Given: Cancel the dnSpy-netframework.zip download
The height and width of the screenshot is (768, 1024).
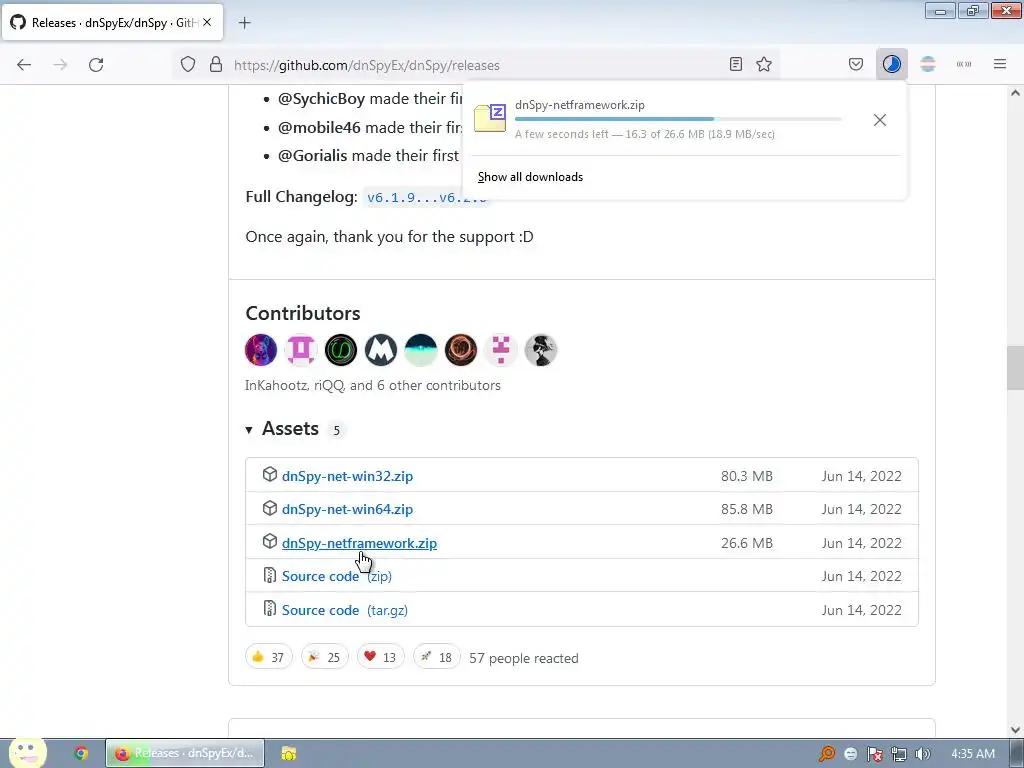Looking at the screenshot, I should 880,120.
